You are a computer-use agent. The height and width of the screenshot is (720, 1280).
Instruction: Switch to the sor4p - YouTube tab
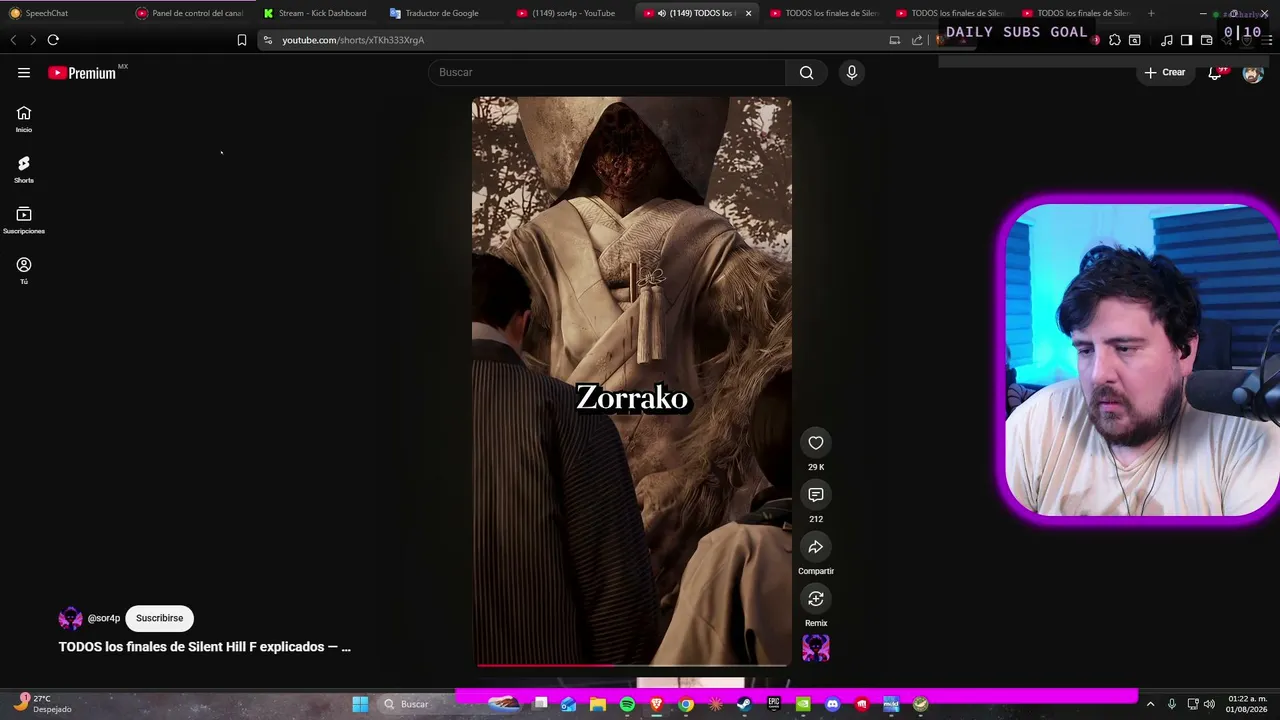[x=570, y=13]
